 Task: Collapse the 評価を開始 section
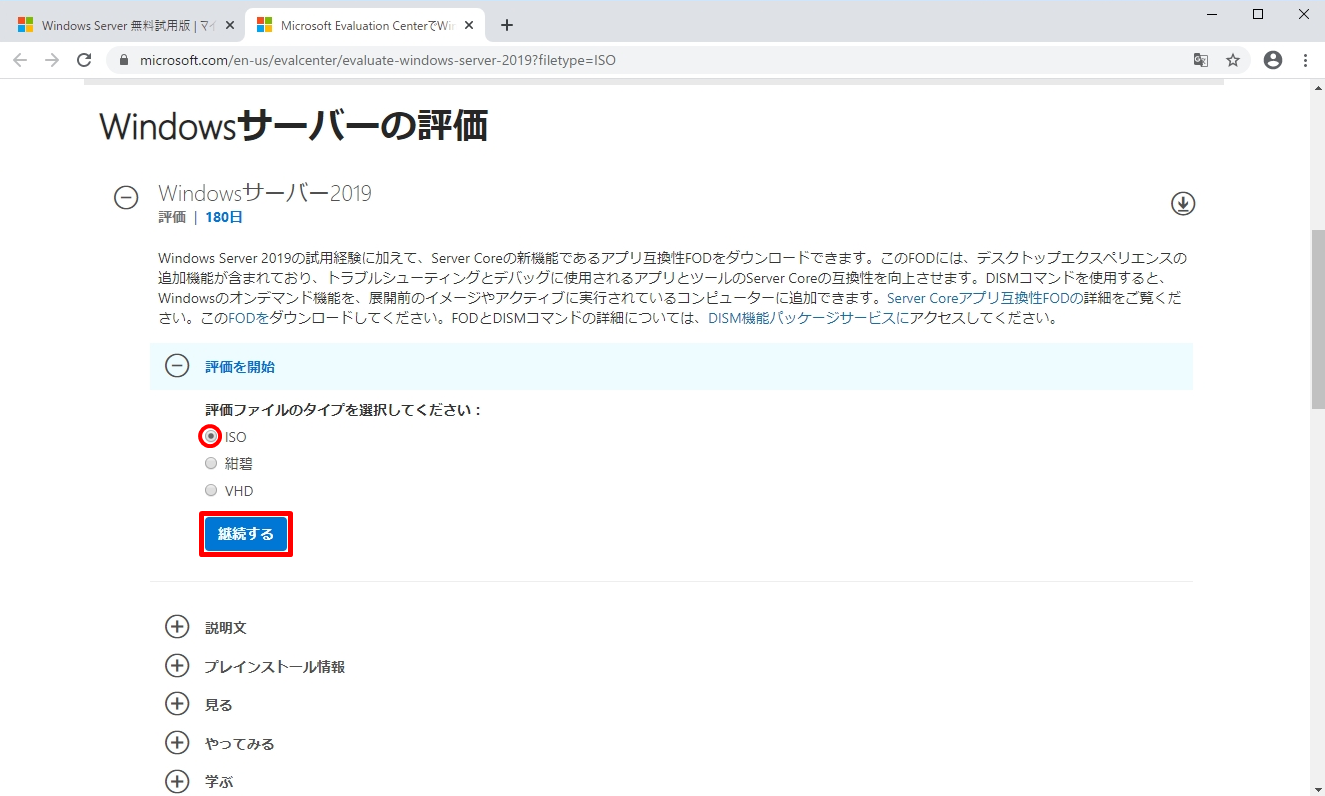[177, 366]
